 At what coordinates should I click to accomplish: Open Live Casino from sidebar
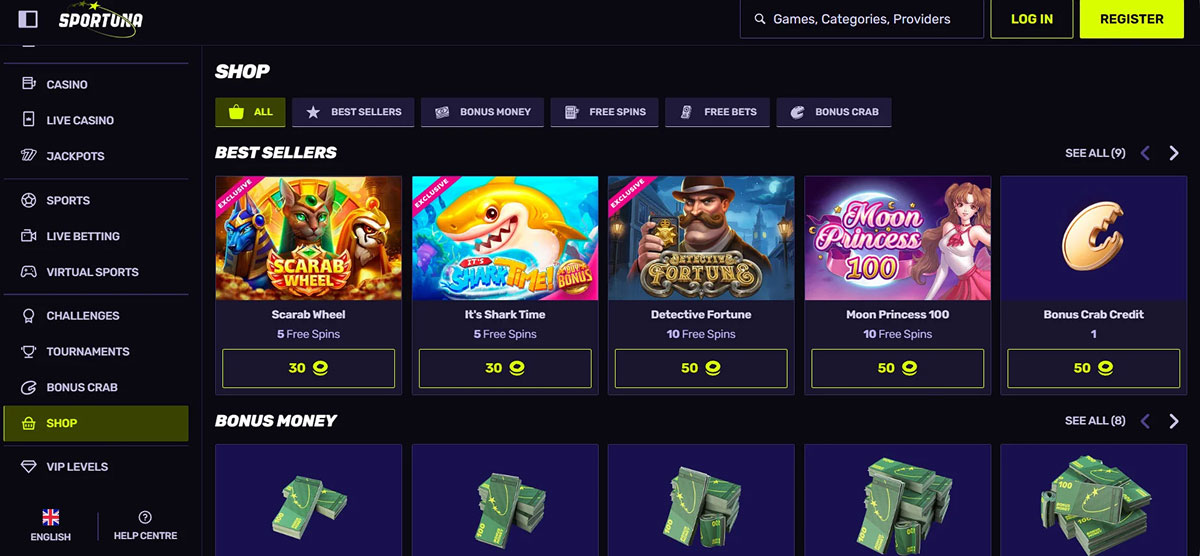coord(80,120)
